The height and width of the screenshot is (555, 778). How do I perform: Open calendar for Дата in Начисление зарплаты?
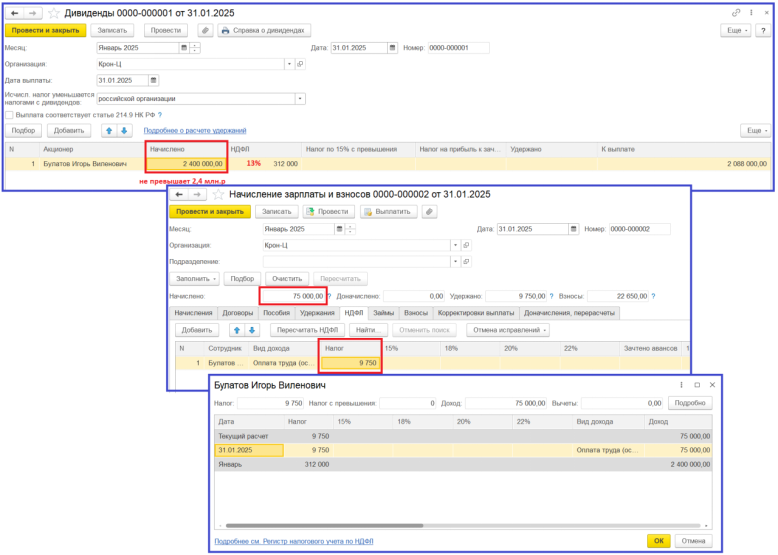[574, 229]
